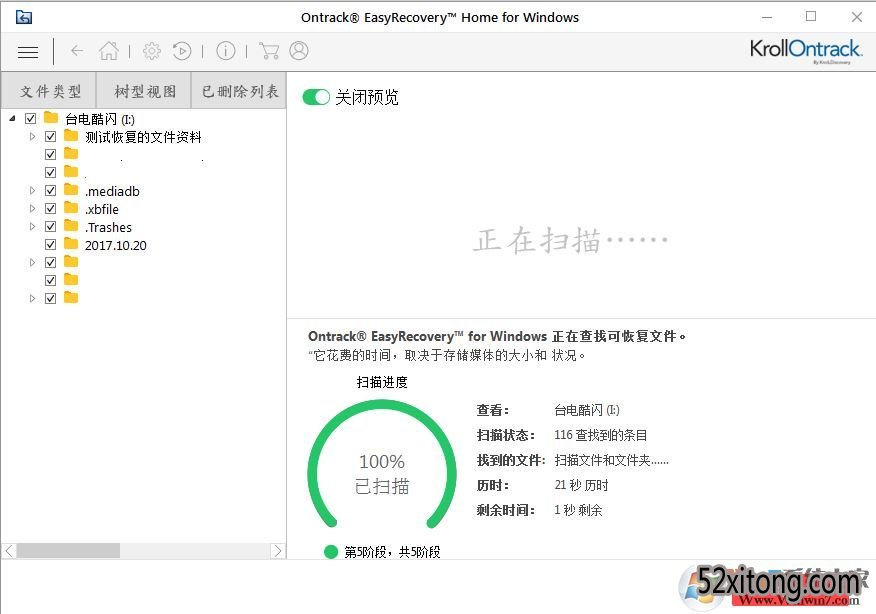876x614 pixels.
Task: Open settings via the gear icon
Action: (151, 51)
